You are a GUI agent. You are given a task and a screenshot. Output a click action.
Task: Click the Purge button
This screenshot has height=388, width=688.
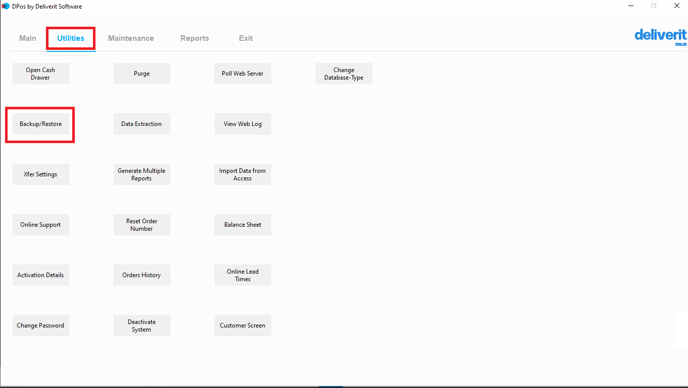142,73
